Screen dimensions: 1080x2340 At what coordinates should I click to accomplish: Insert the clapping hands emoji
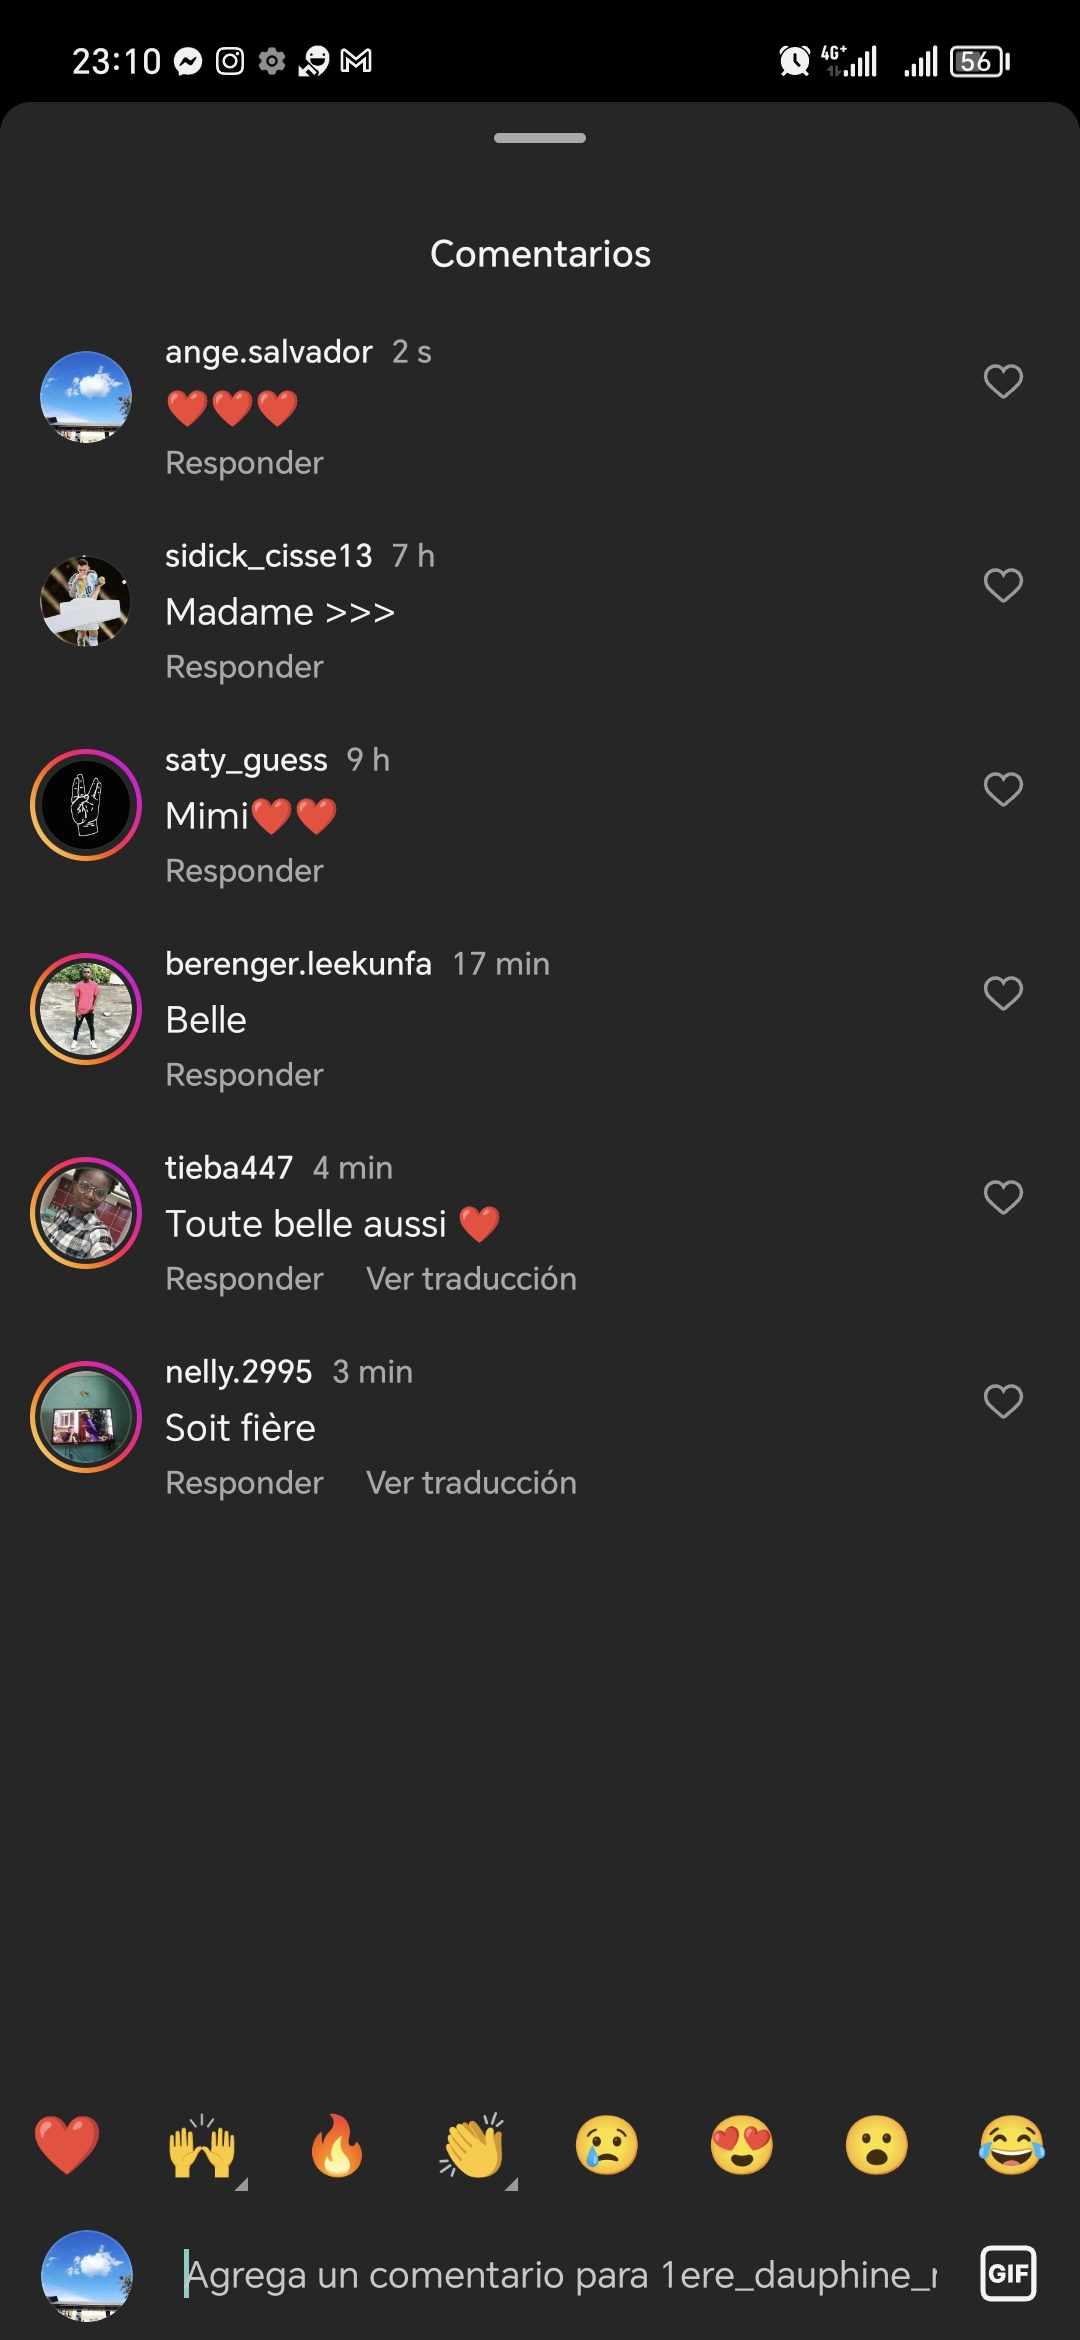point(472,2145)
